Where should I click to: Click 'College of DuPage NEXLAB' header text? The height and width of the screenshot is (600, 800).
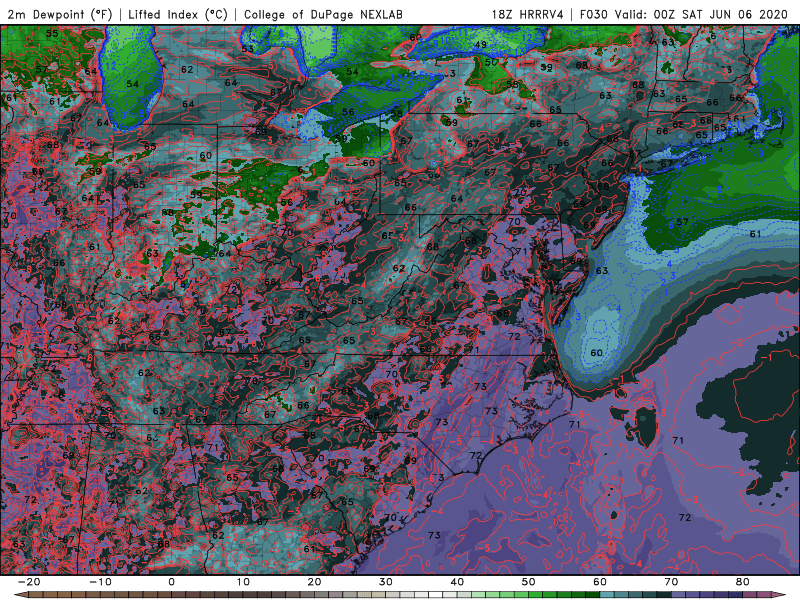pyautogui.click(x=323, y=14)
